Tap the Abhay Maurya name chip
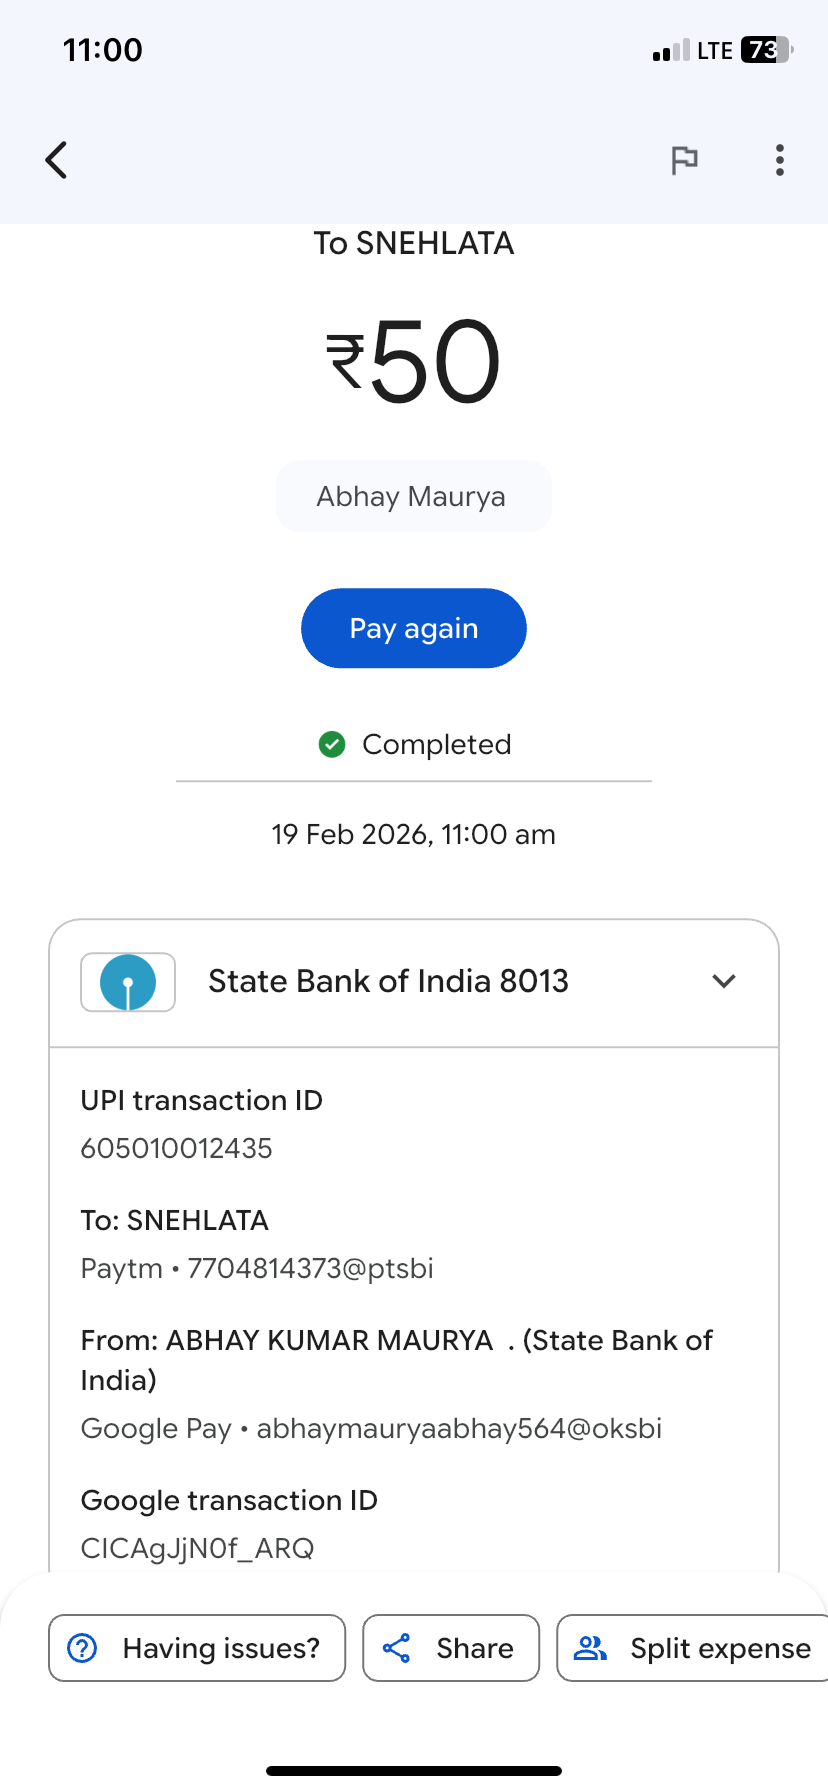The image size is (828, 1792). tap(413, 496)
